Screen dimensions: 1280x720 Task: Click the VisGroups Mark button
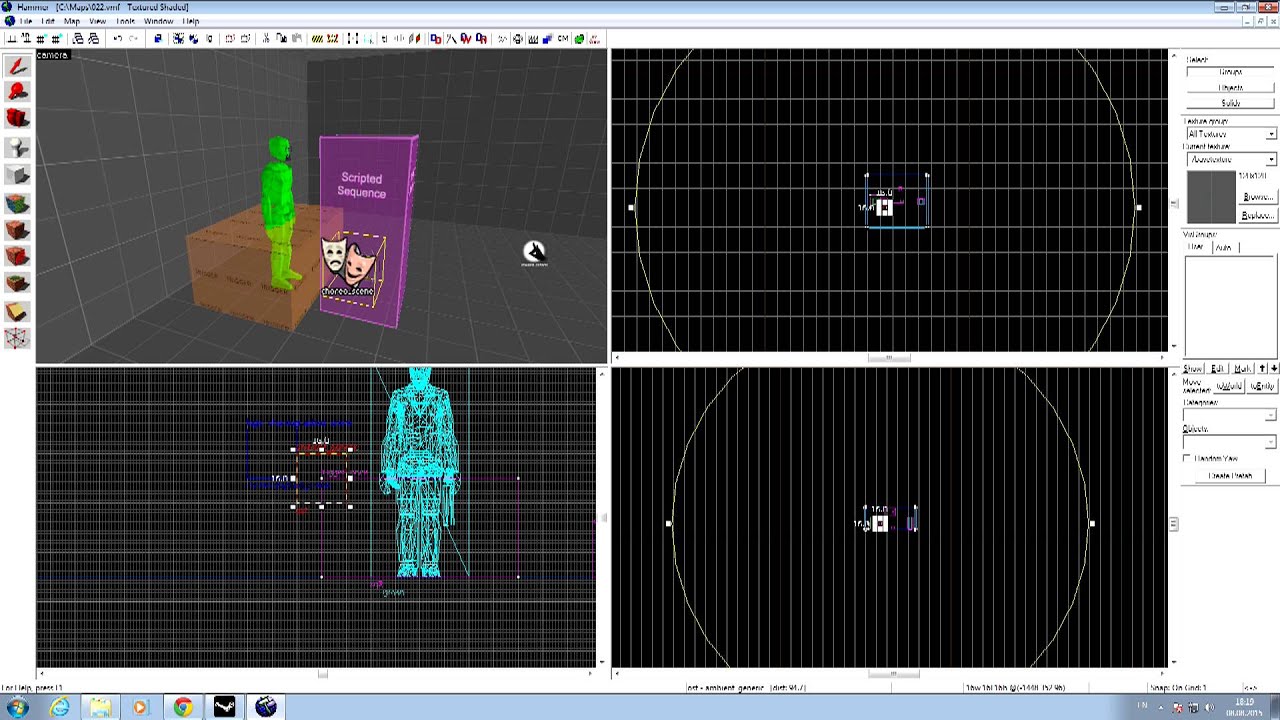1243,369
